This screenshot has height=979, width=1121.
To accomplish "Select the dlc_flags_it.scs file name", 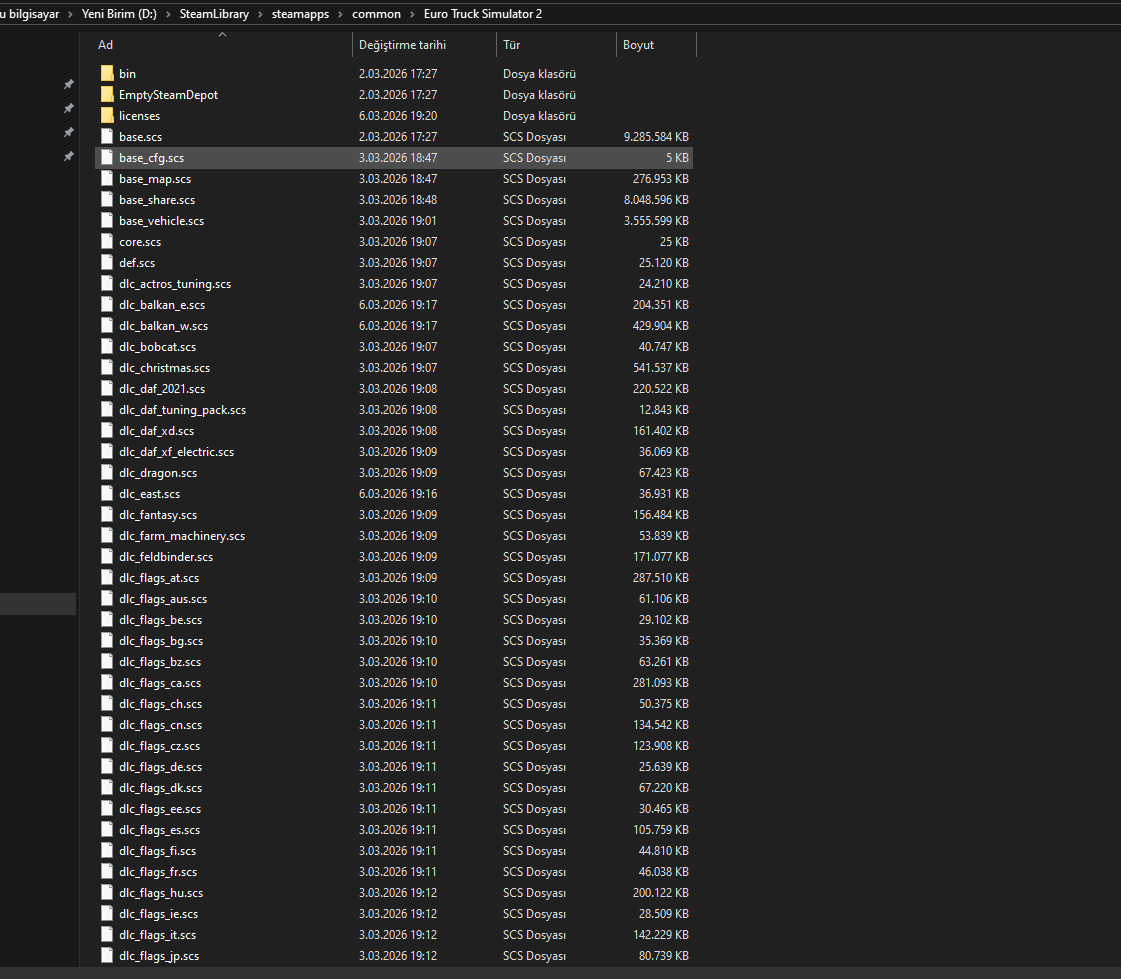I will coord(157,935).
